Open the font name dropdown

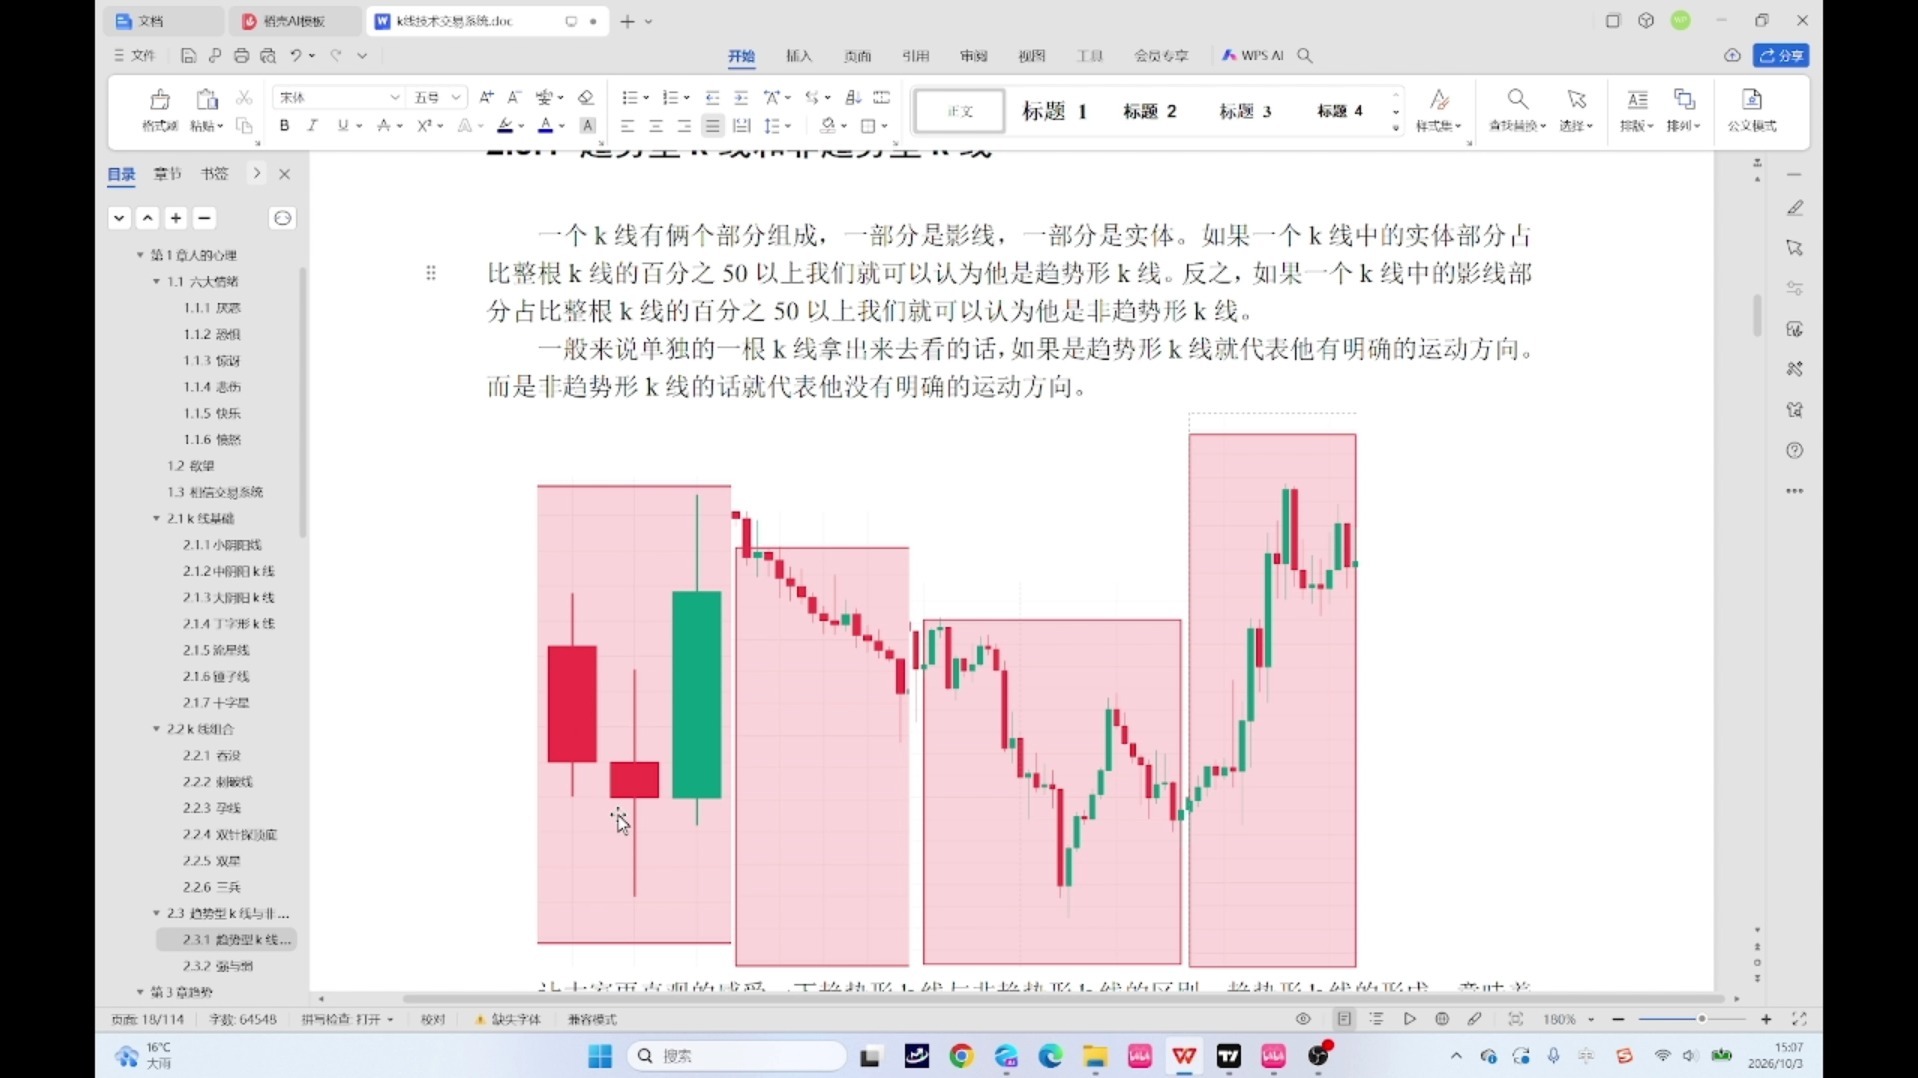pyautogui.click(x=394, y=97)
